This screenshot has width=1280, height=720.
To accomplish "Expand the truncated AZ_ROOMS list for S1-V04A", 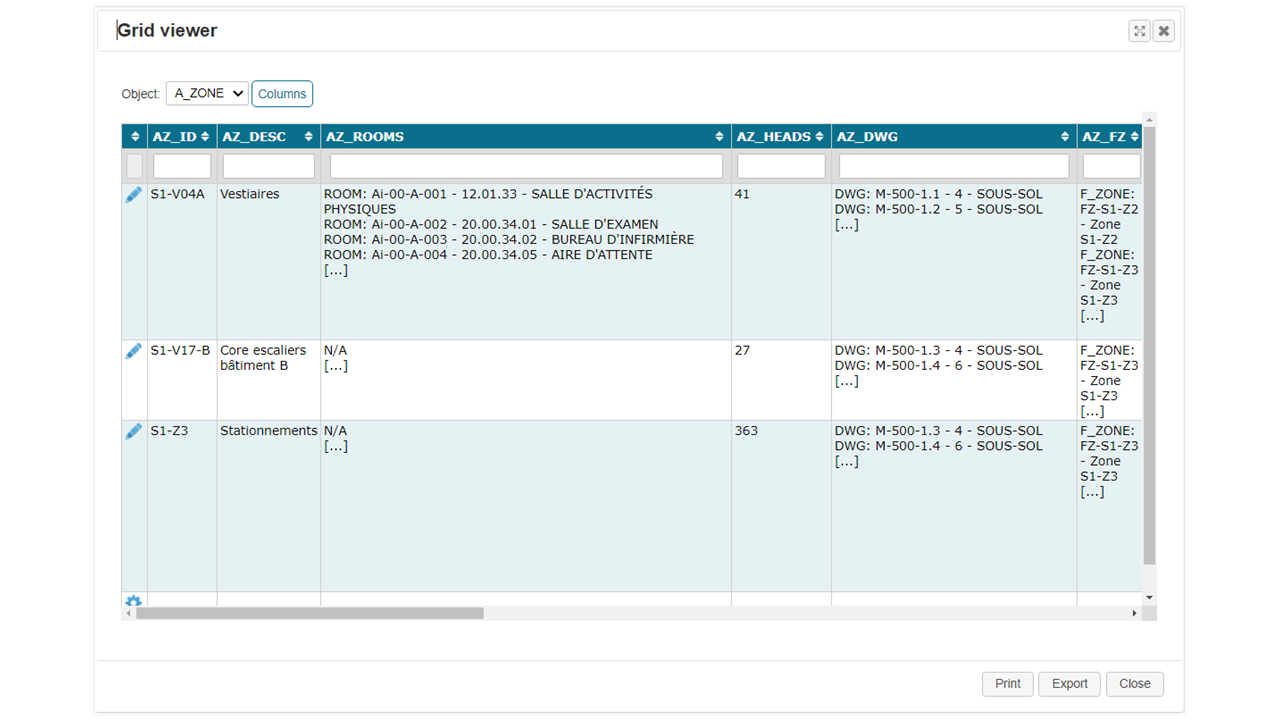I will pos(336,270).
